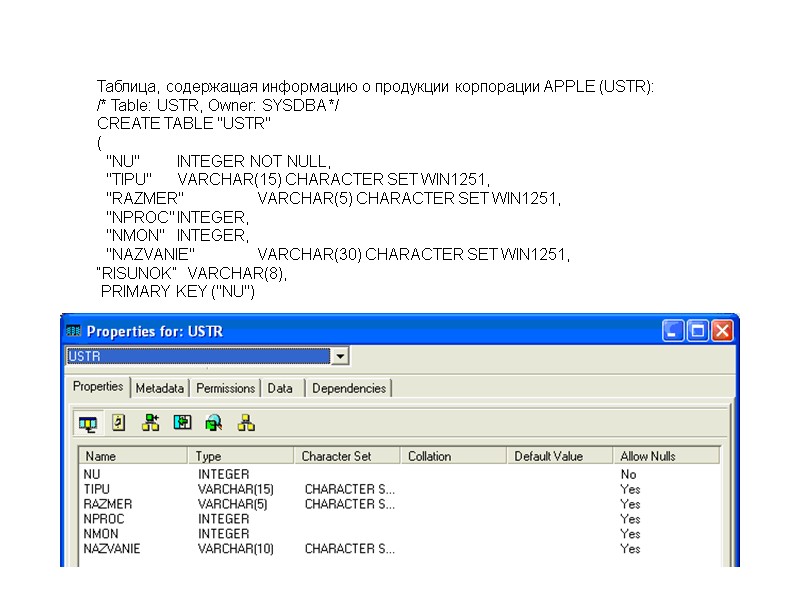Viewport: 800px width, 600px height.
Task: Open the search toolbar icon with magnifier
Action: tap(214, 423)
